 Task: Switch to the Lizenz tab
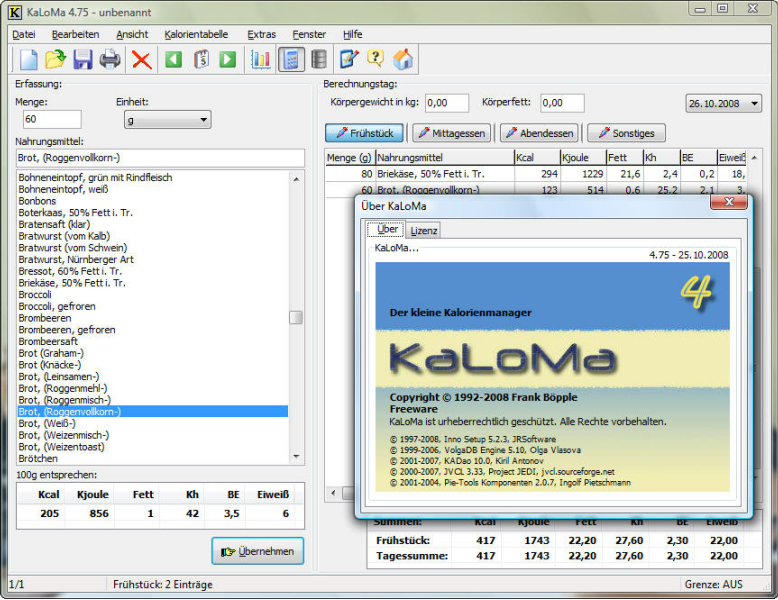coord(424,231)
